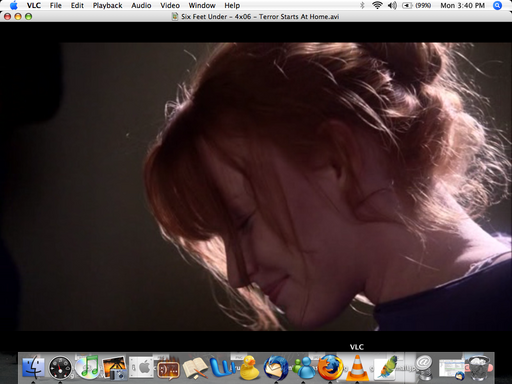
Task: Open the Apple menu
Action: click(13, 5)
